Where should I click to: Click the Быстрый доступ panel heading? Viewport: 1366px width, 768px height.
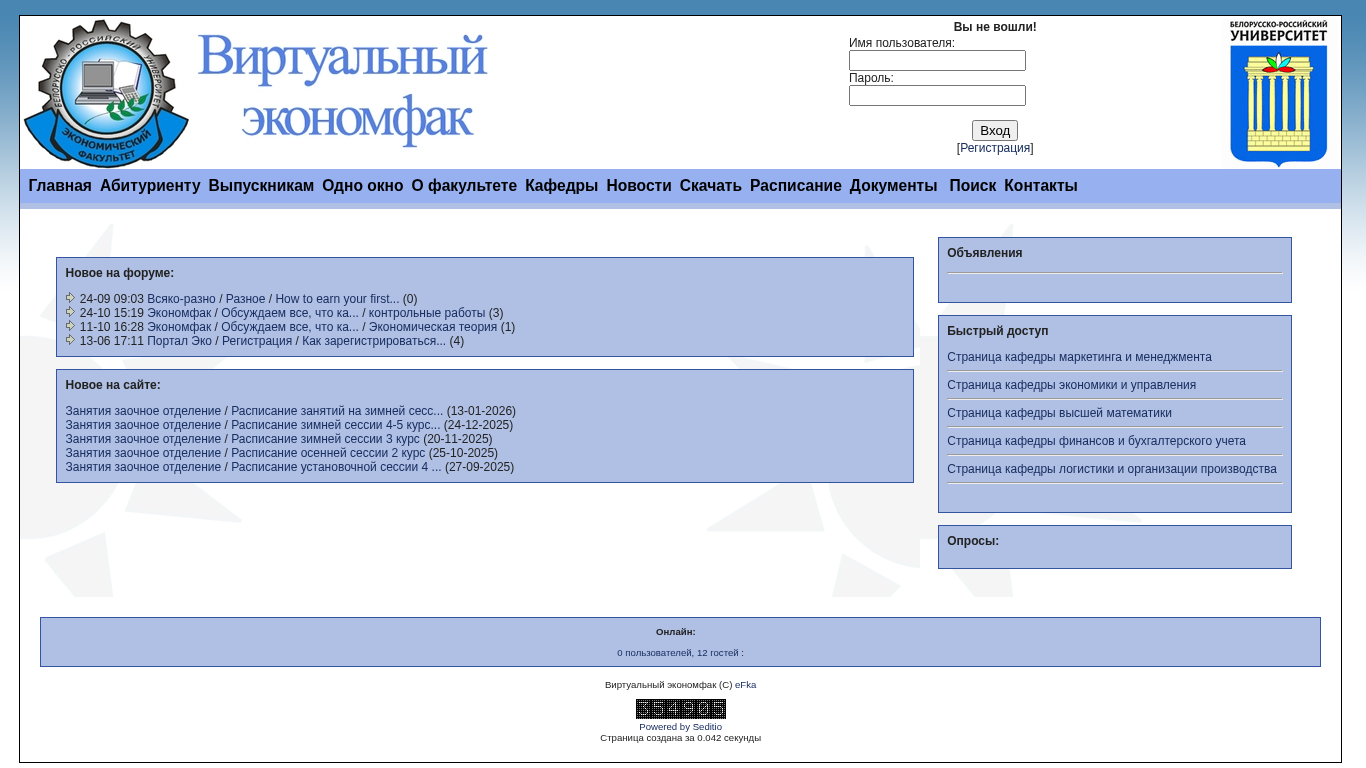998,331
